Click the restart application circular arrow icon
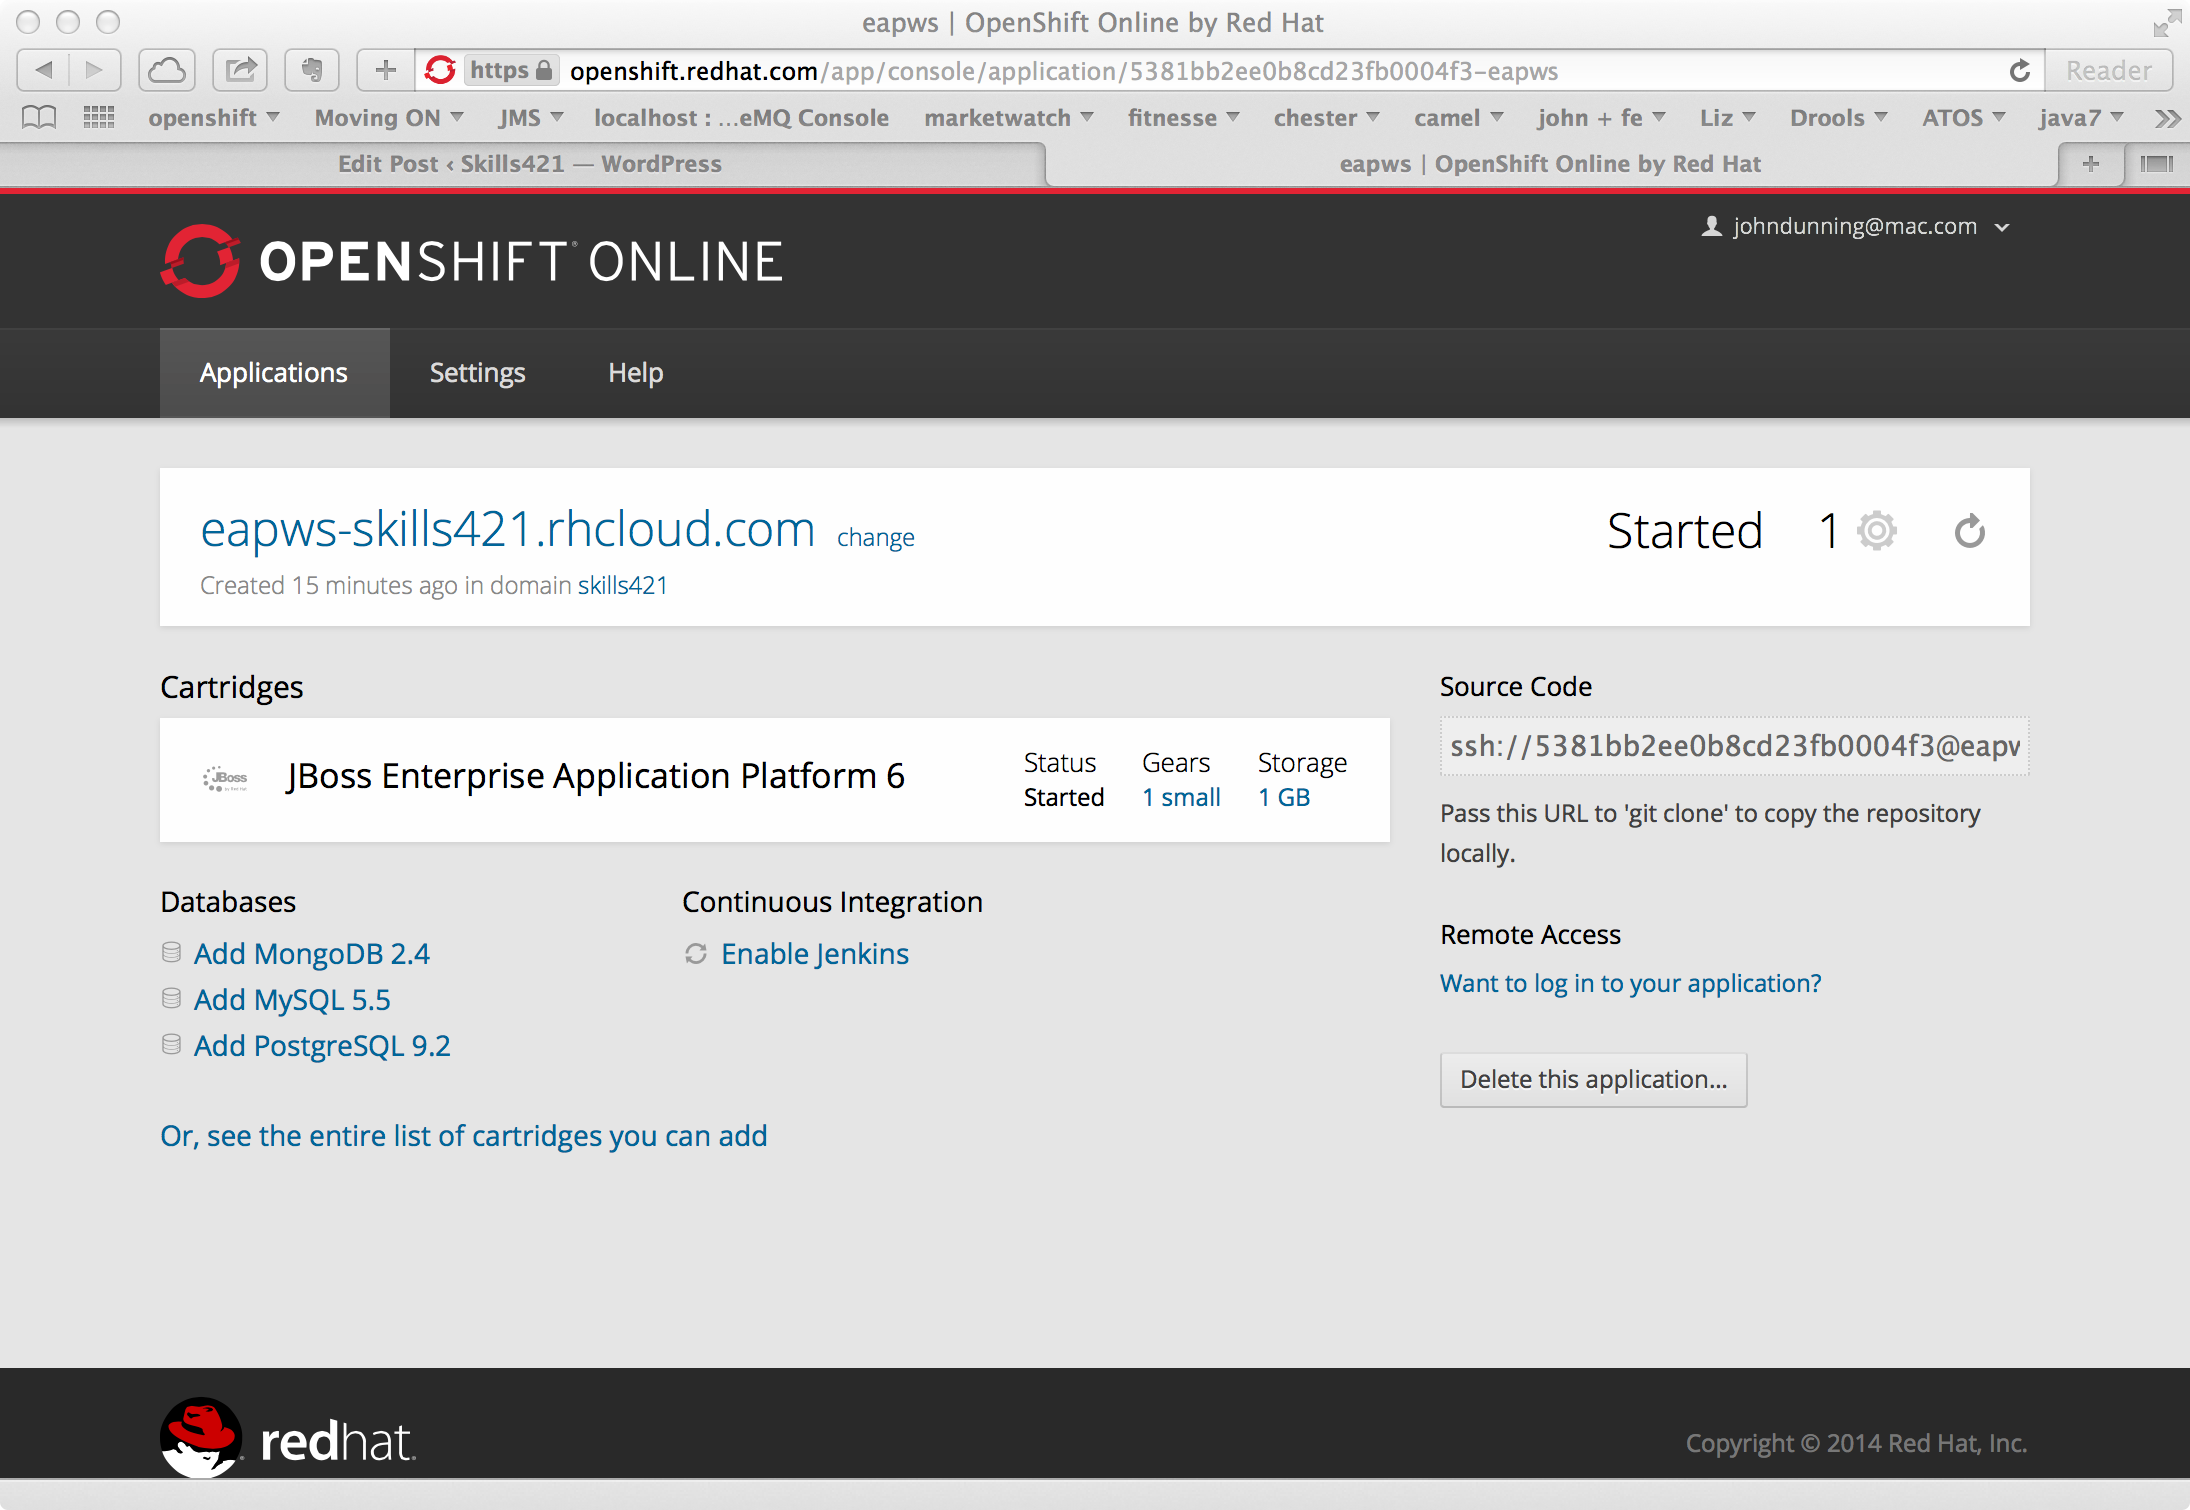This screenshot has width=2190, height=1510. pos(1969,531)
